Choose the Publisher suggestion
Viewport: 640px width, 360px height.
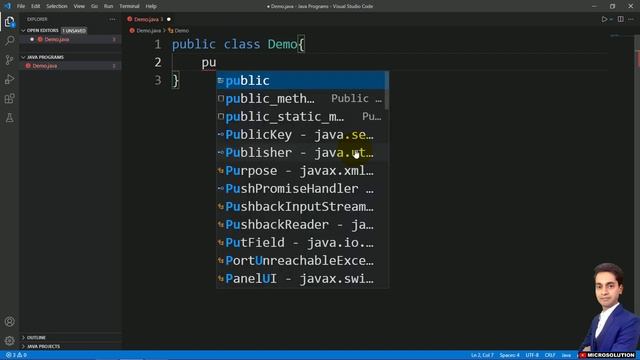pos(302,153)
